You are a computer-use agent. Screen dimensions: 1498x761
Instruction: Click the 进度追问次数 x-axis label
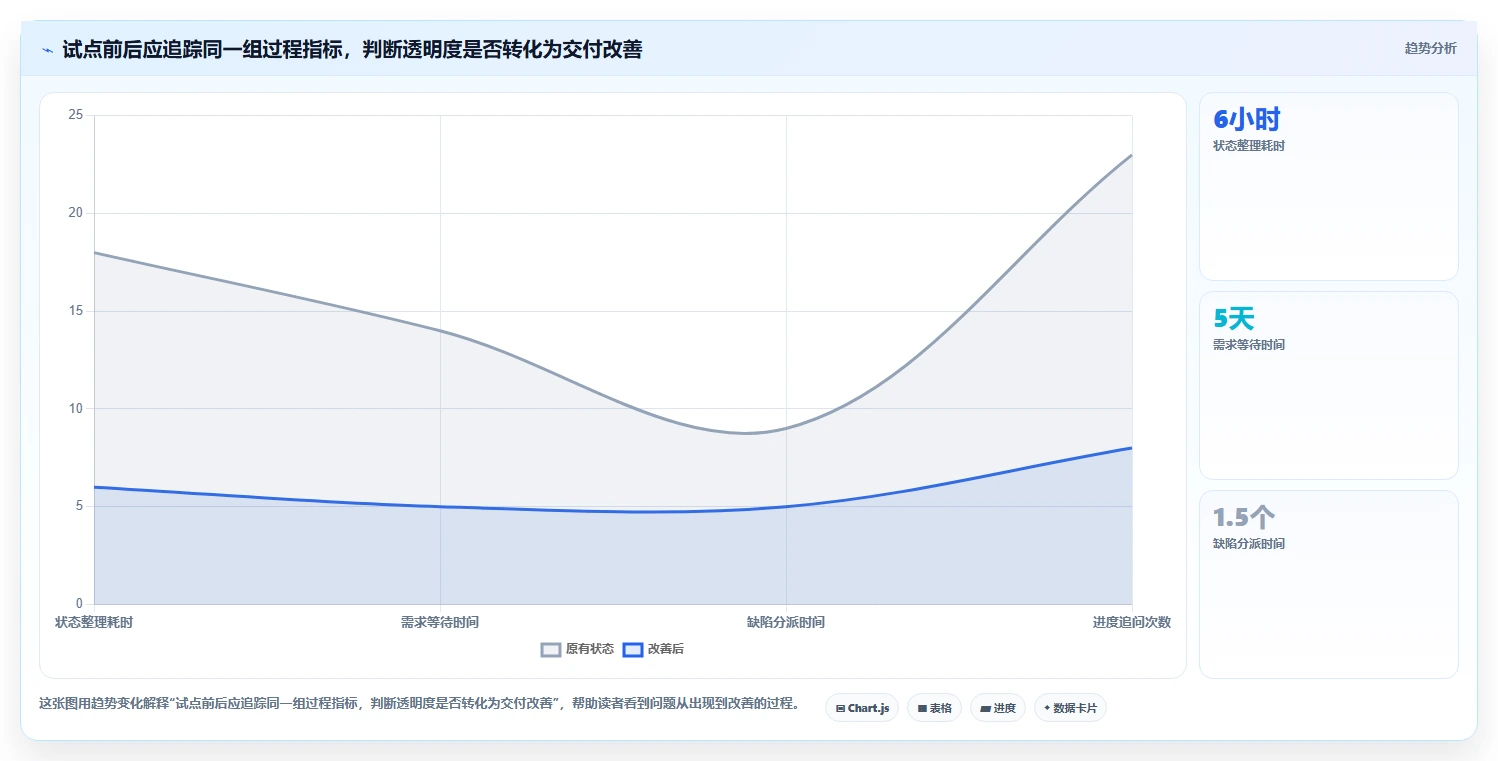pos(1132,622)
